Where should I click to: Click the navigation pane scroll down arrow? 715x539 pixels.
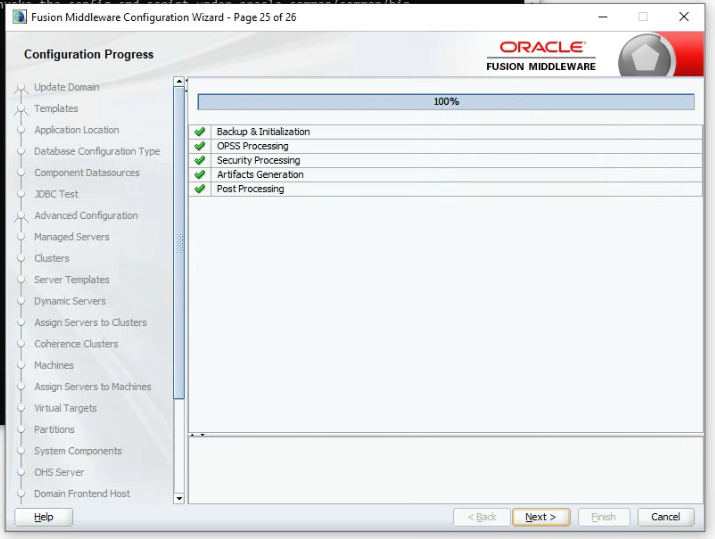(179, 498)
